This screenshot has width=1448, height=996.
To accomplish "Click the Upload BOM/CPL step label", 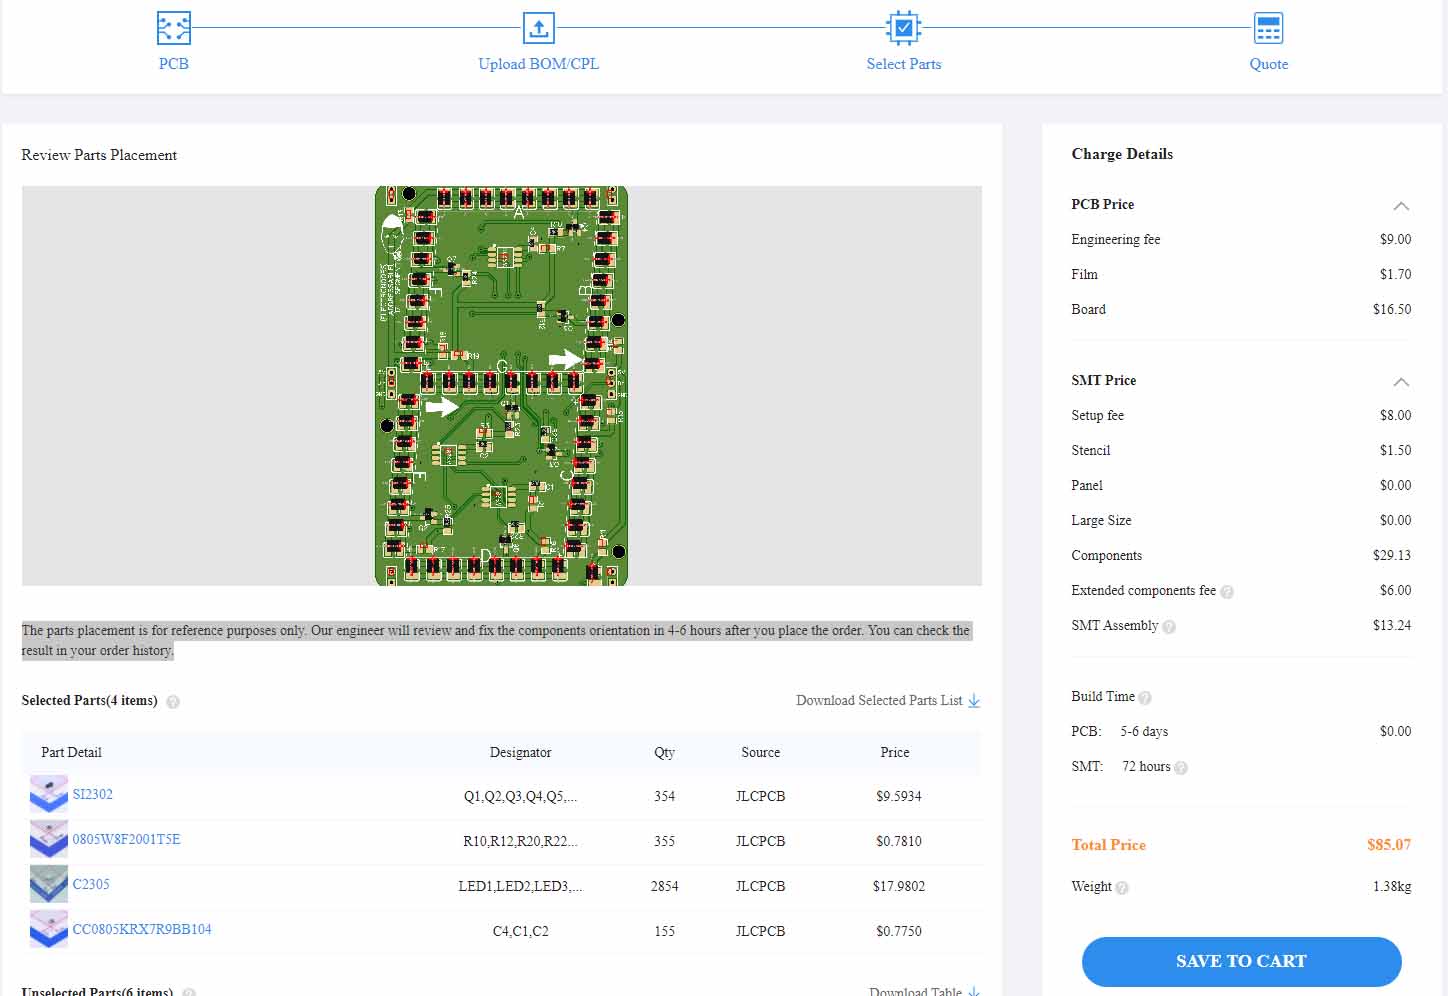I will [x=538, y=64].
